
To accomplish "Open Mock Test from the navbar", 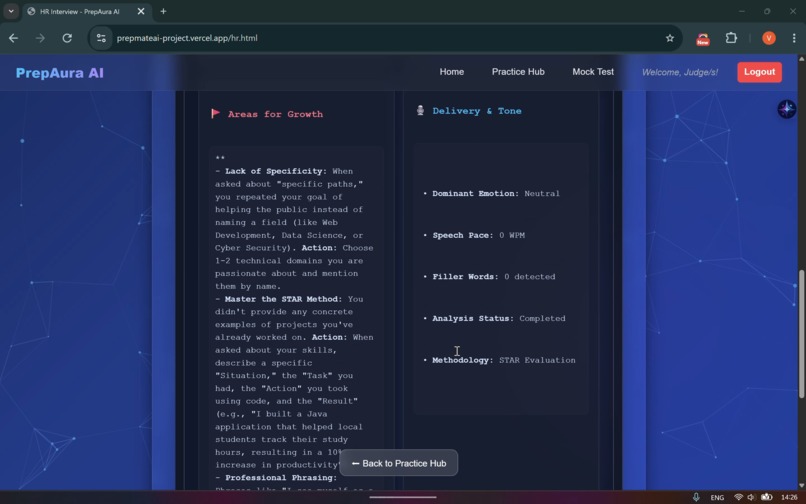I will [593, 72].
